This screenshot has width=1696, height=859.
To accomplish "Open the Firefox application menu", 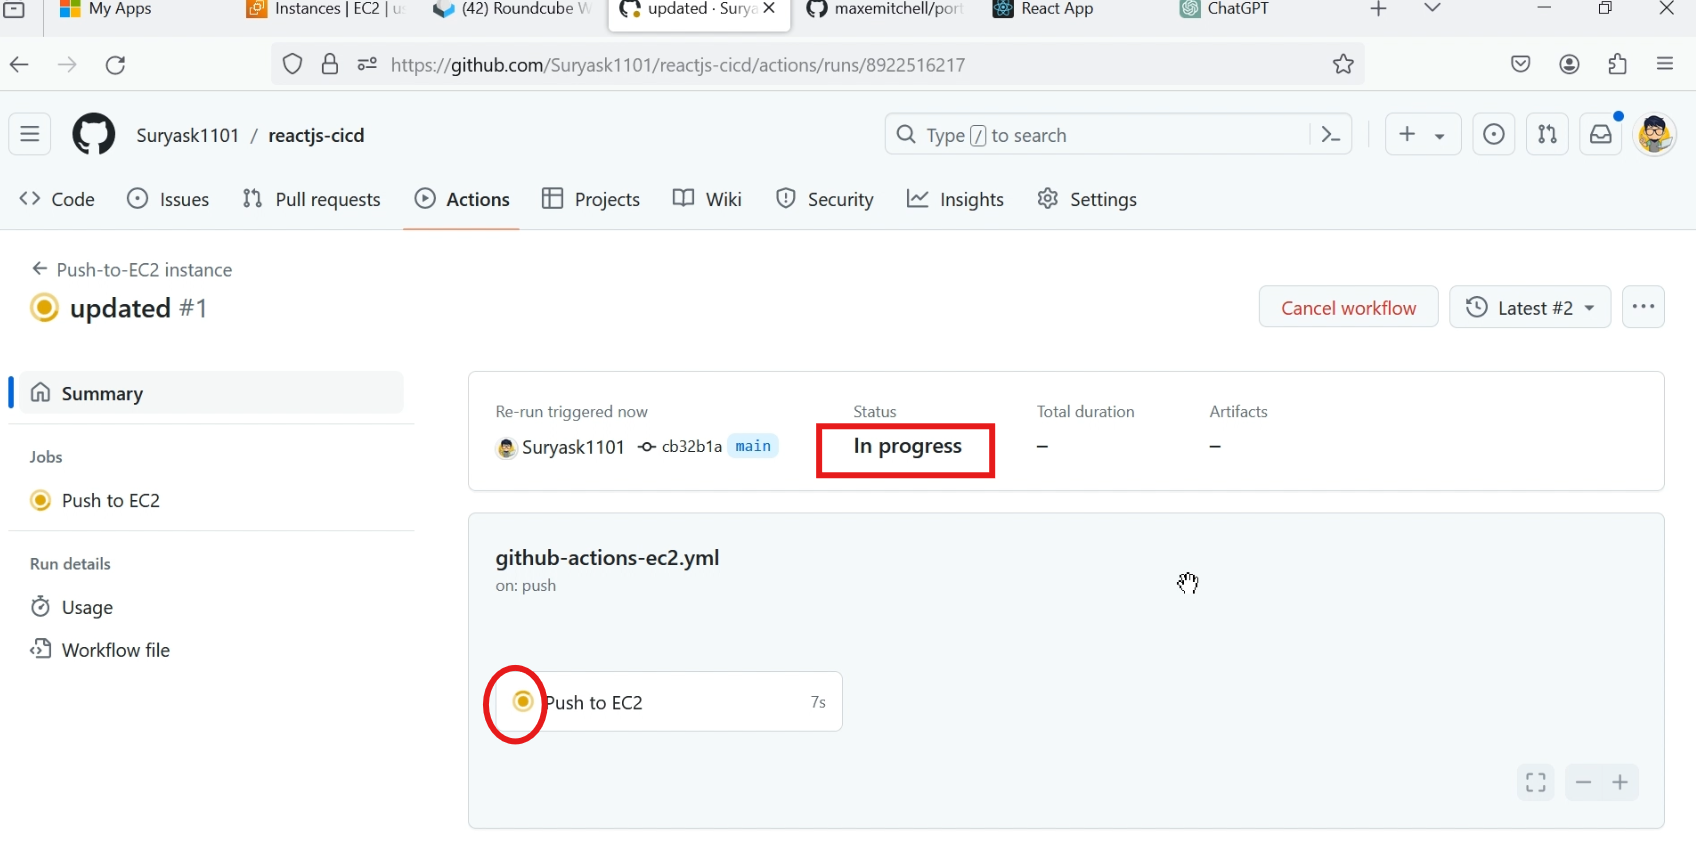I will 1665,64.
